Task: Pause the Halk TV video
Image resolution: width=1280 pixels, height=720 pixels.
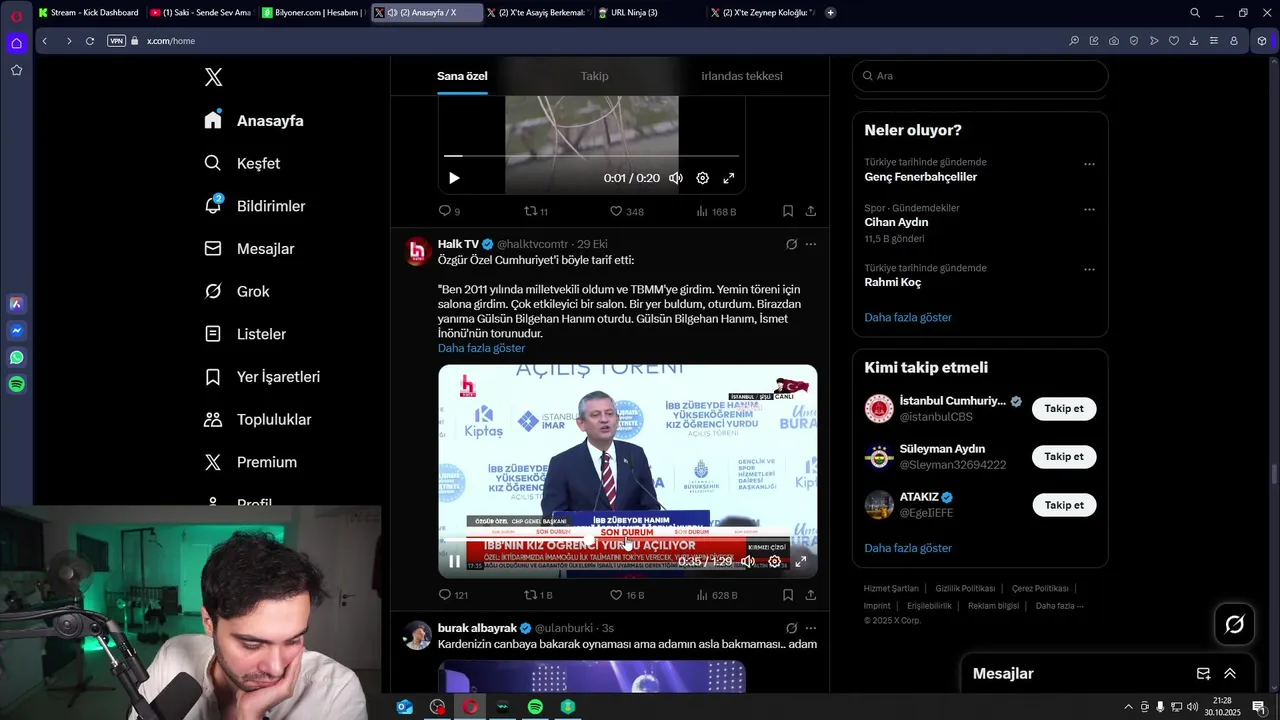Action: click(454, 562)
